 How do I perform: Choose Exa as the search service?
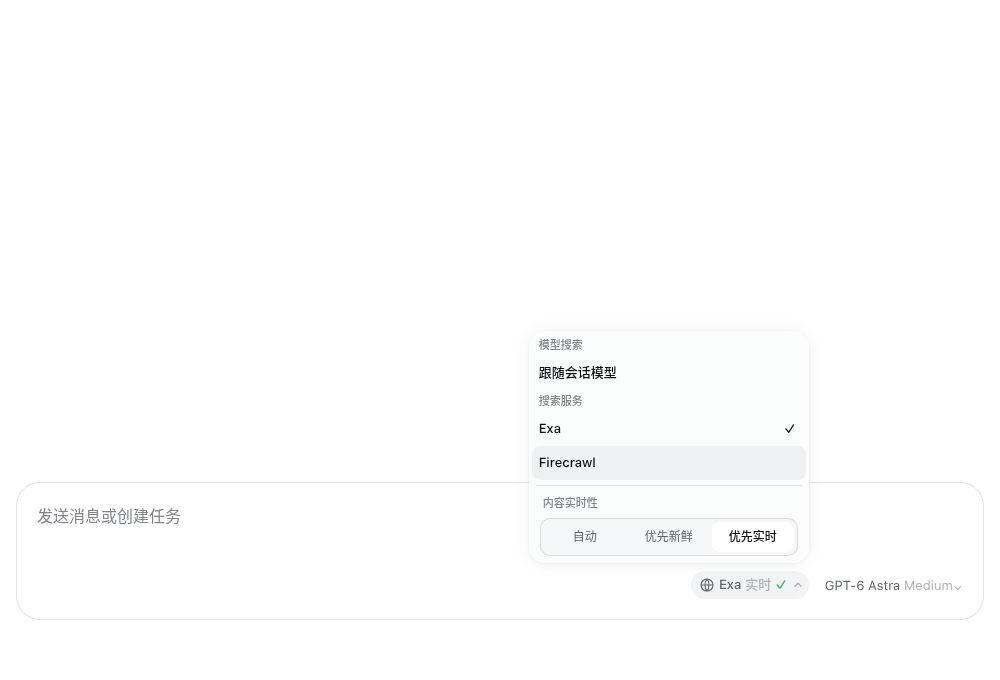click(668, 429)
